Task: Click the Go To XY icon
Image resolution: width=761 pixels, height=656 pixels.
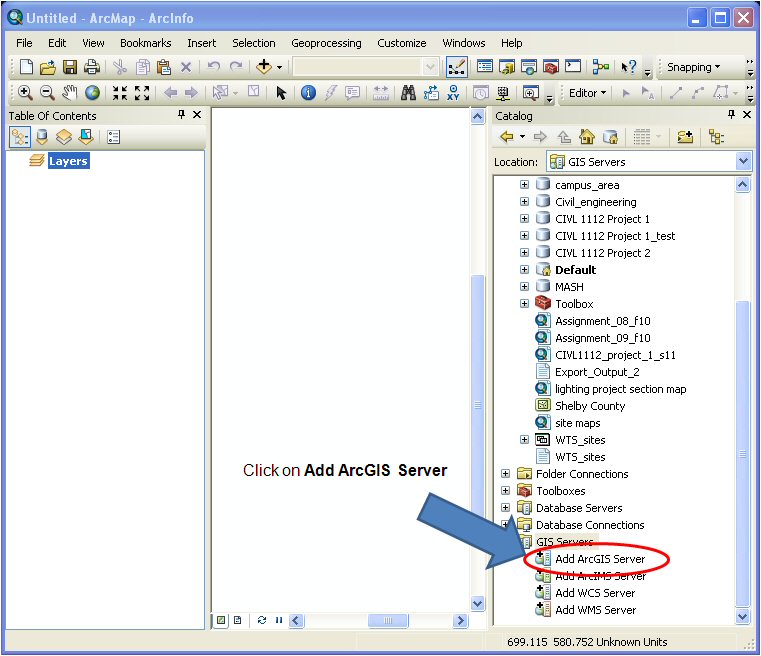Action: [453, 92]
